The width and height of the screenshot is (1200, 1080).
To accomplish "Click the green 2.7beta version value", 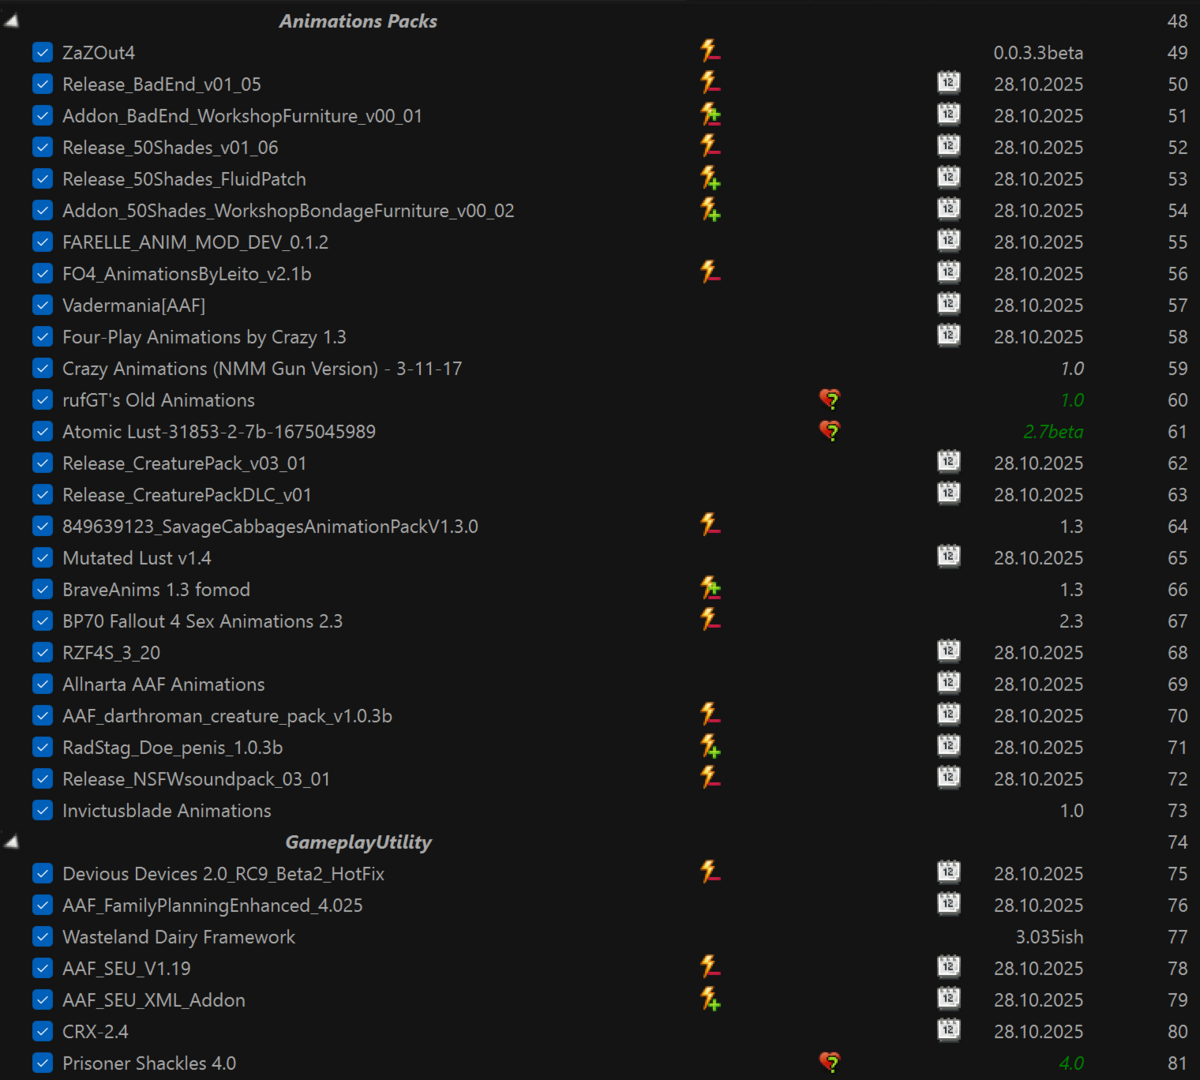I will [1053, 432].
